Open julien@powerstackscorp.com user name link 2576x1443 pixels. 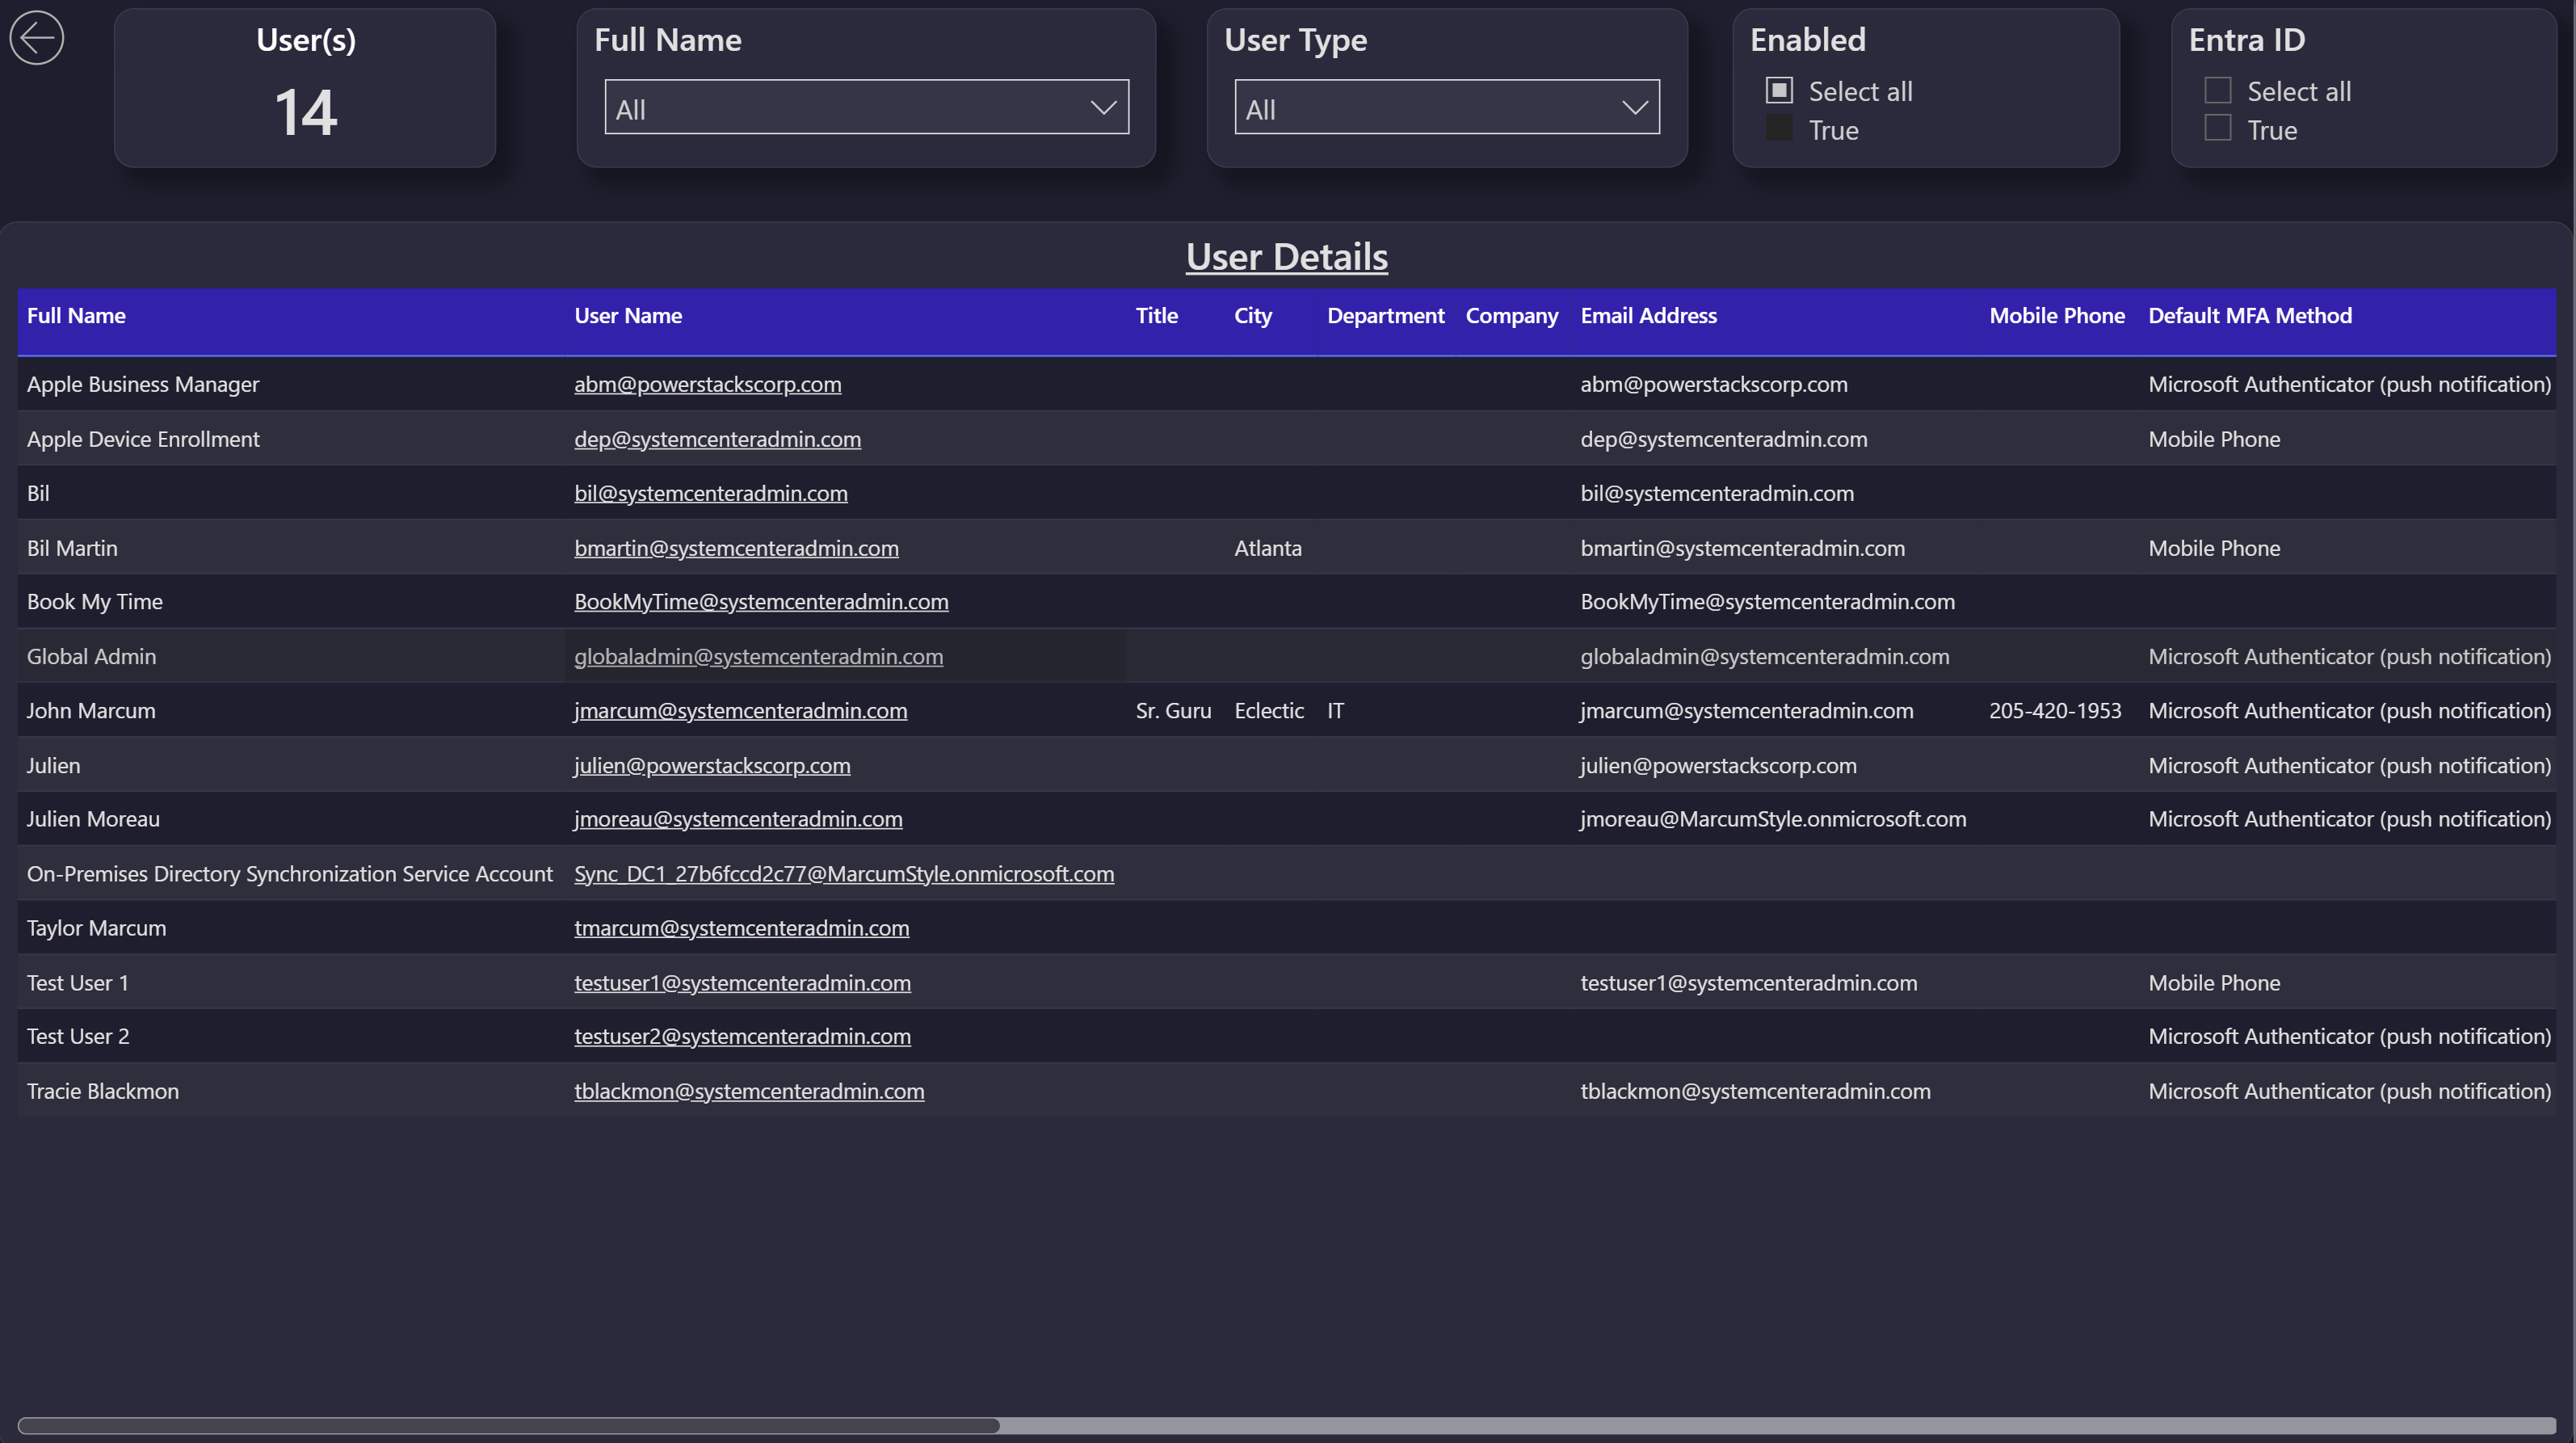(712, 765)
